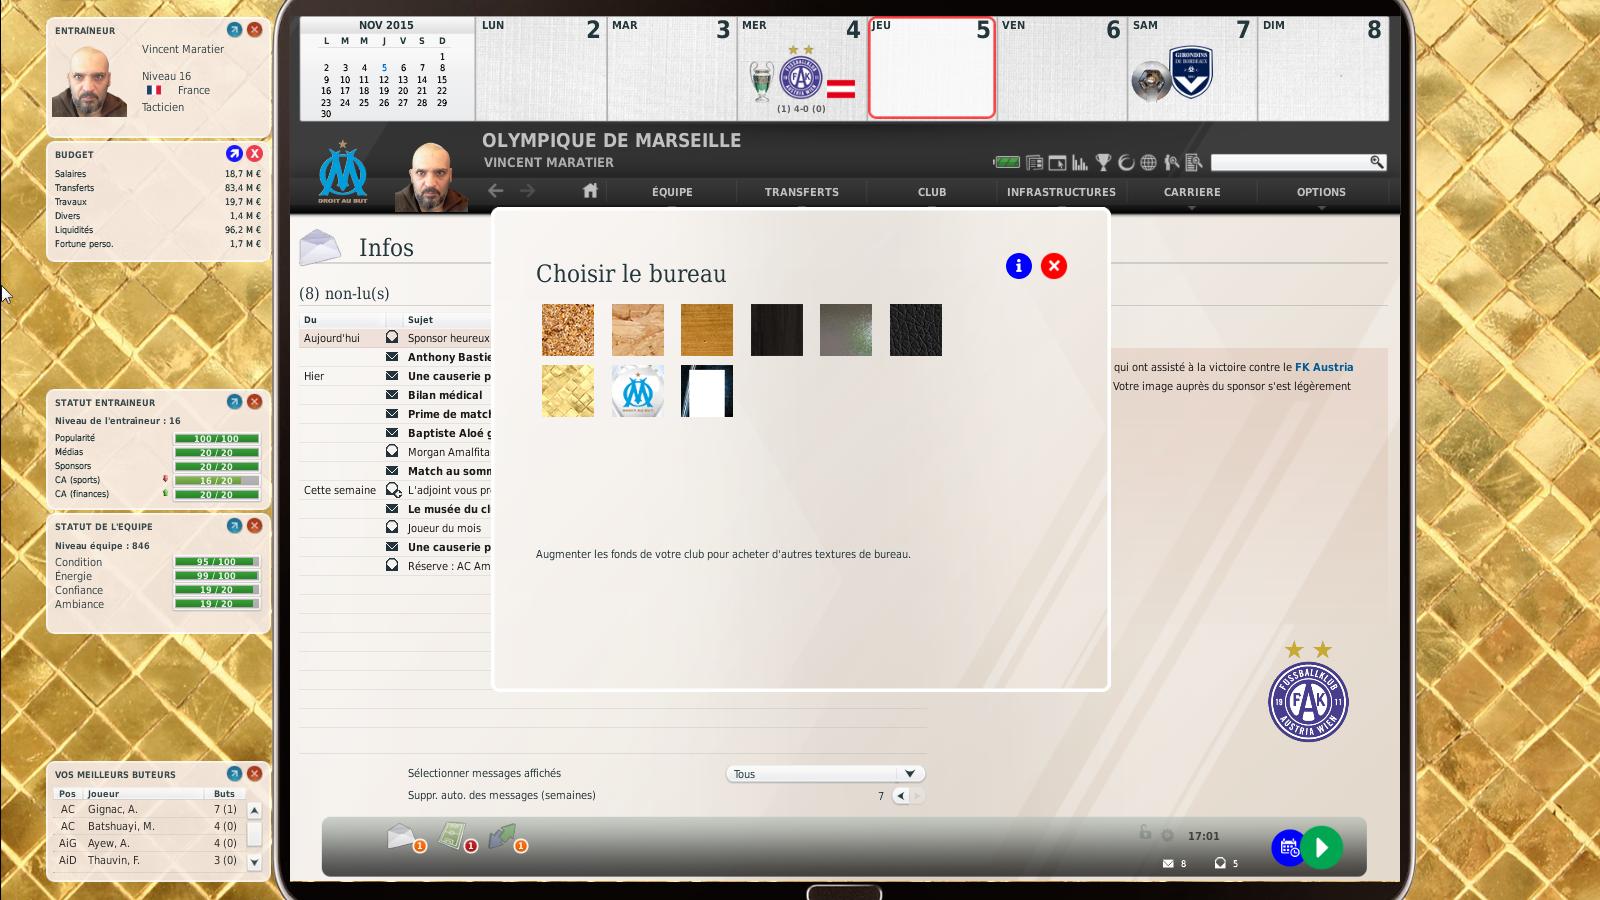Image resolution: width=1600 pixels, height=900 pixels.
Task: Pick the light wood desk texture
Action: (707, 330)
